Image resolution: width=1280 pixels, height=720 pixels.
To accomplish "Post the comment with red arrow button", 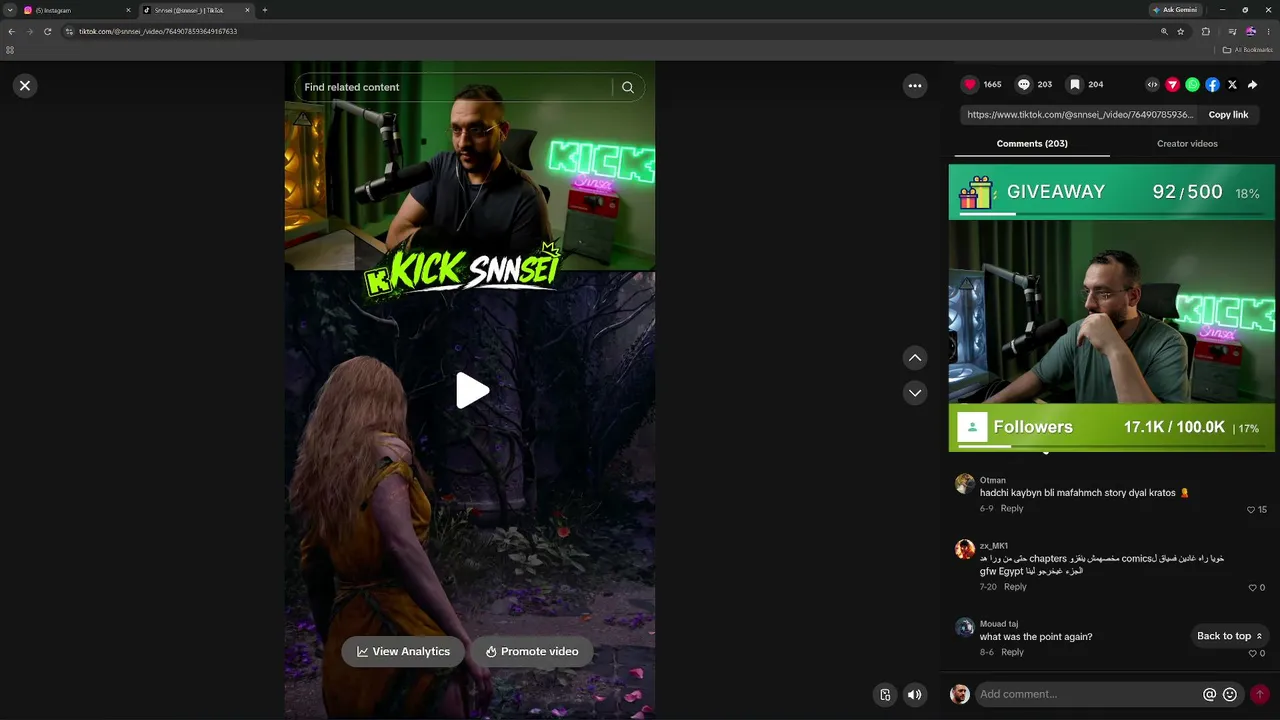I will [x=1259, y=694].
